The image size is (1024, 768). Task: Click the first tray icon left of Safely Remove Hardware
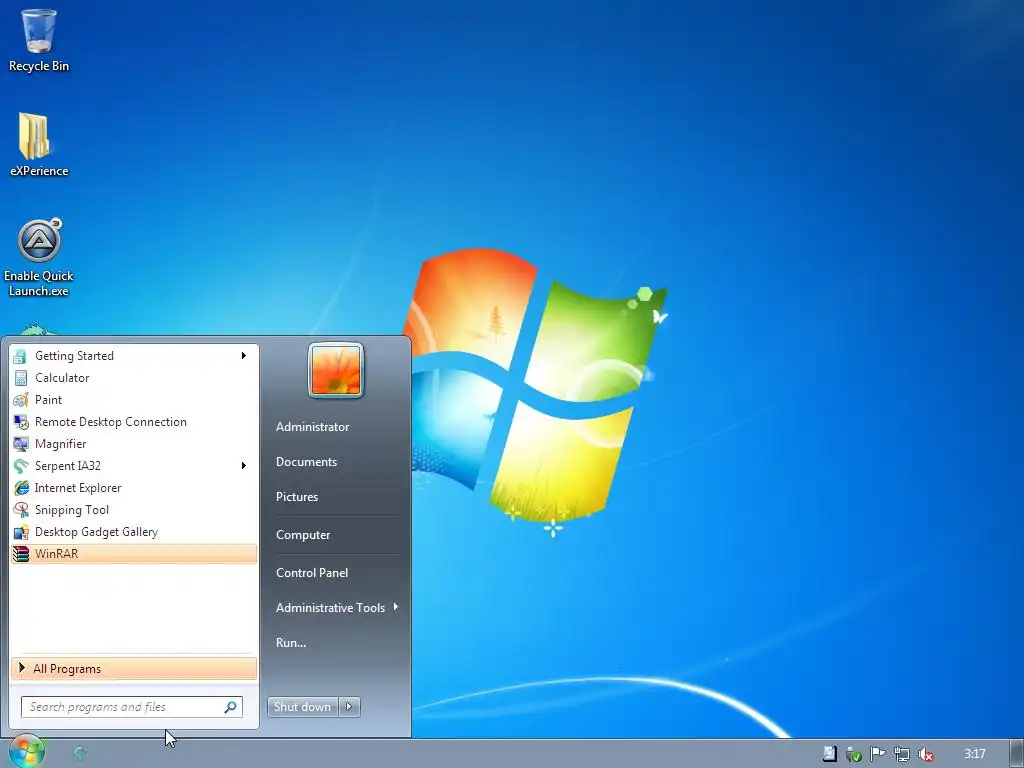pos(829,754)
